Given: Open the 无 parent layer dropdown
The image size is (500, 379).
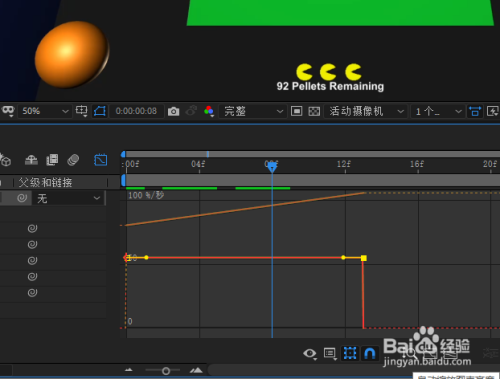Looking at the screenshot, I should 69,198.
